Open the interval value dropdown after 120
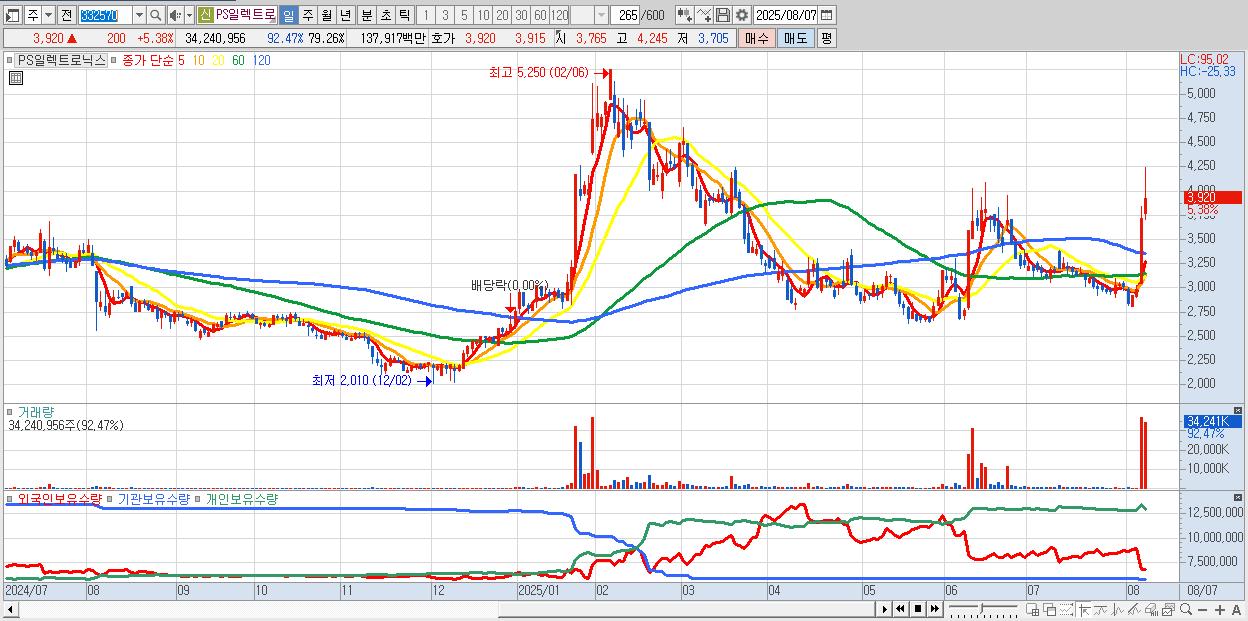 coord(601,15)
